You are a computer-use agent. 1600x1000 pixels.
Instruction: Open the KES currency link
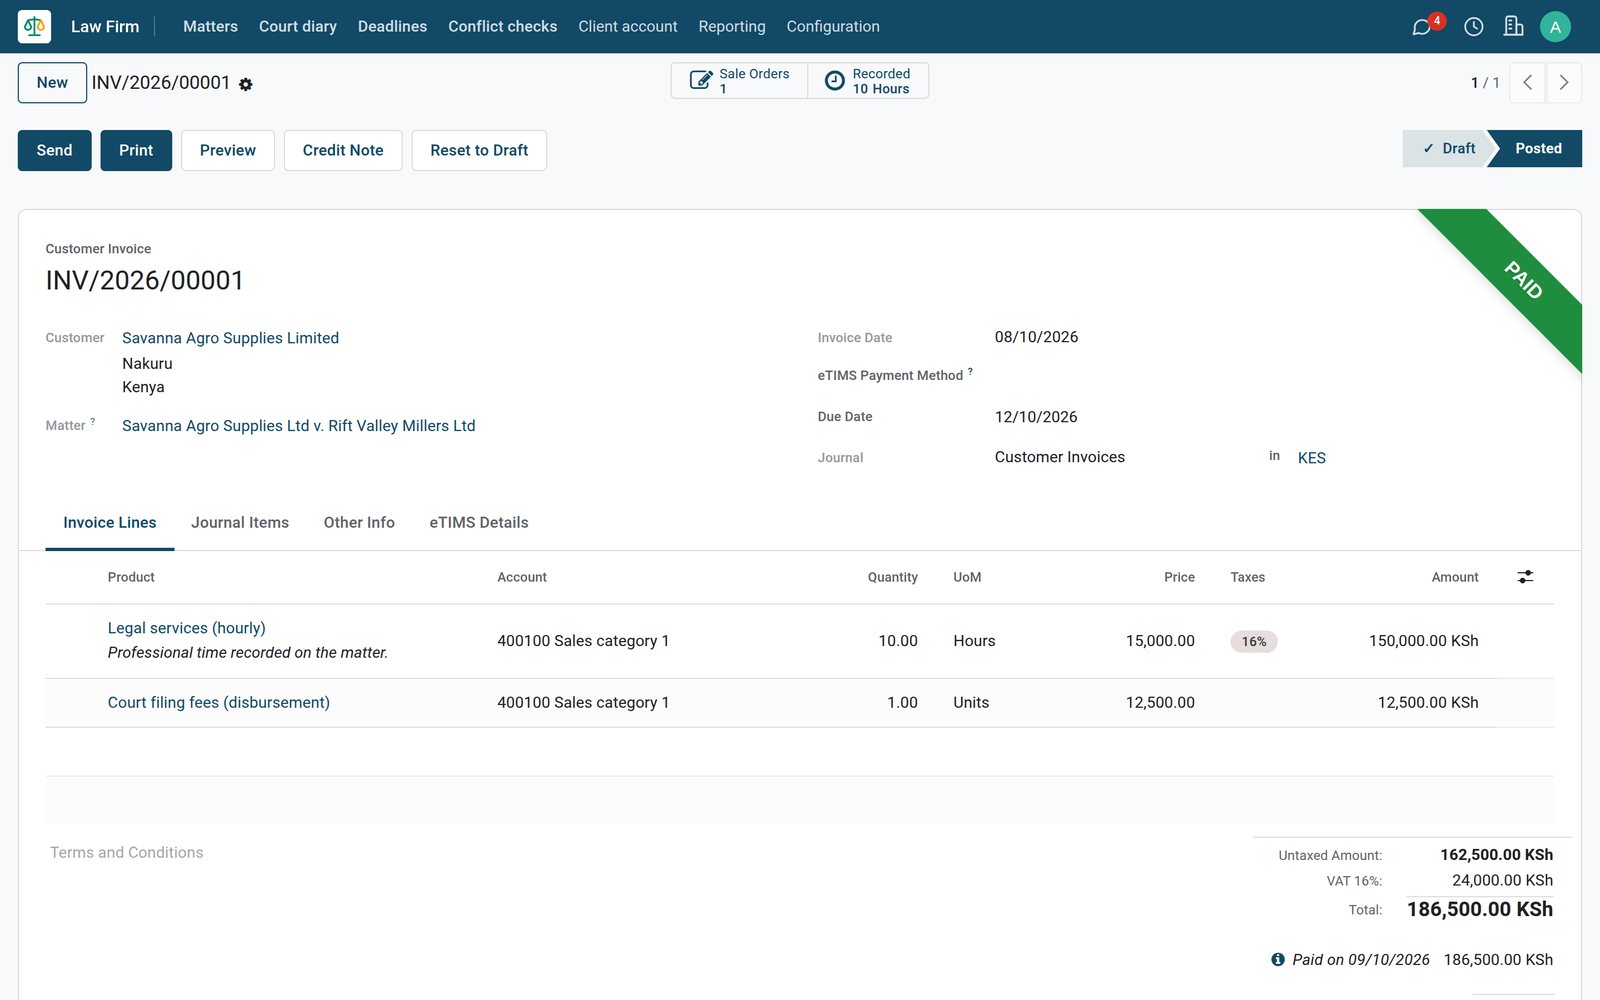(x=1311, y=458)
